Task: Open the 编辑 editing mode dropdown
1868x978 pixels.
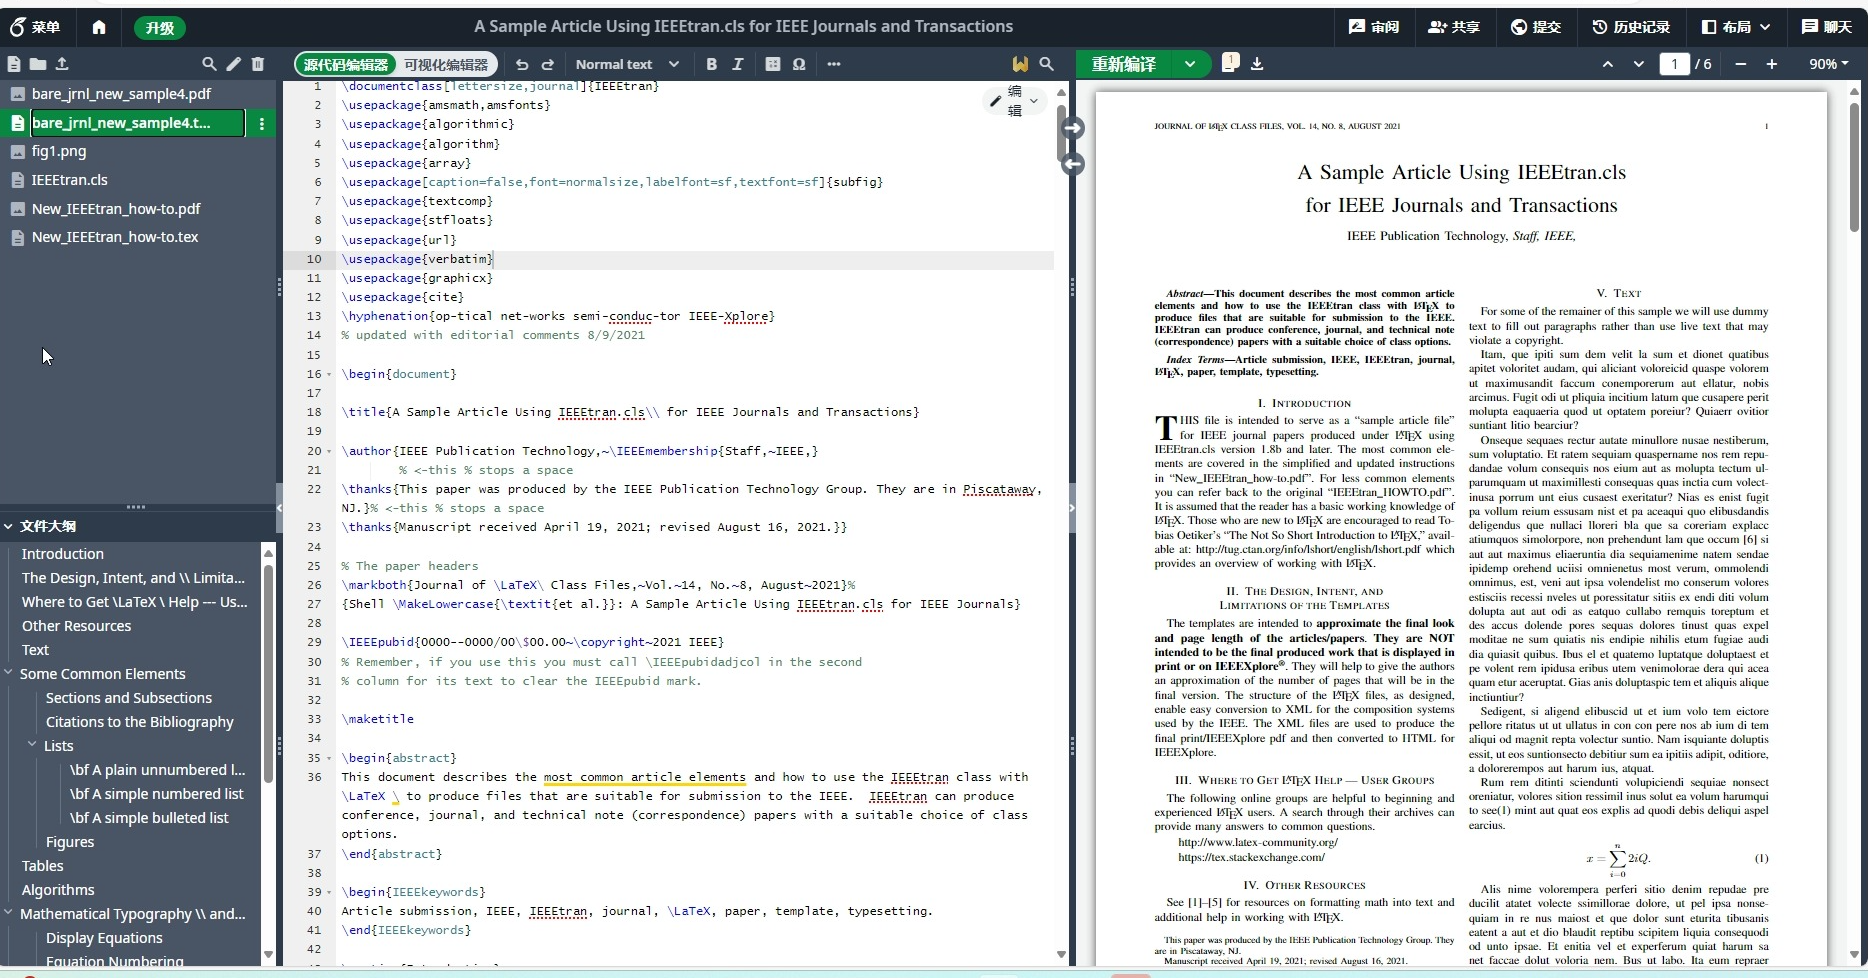Action: [1015, 100]
